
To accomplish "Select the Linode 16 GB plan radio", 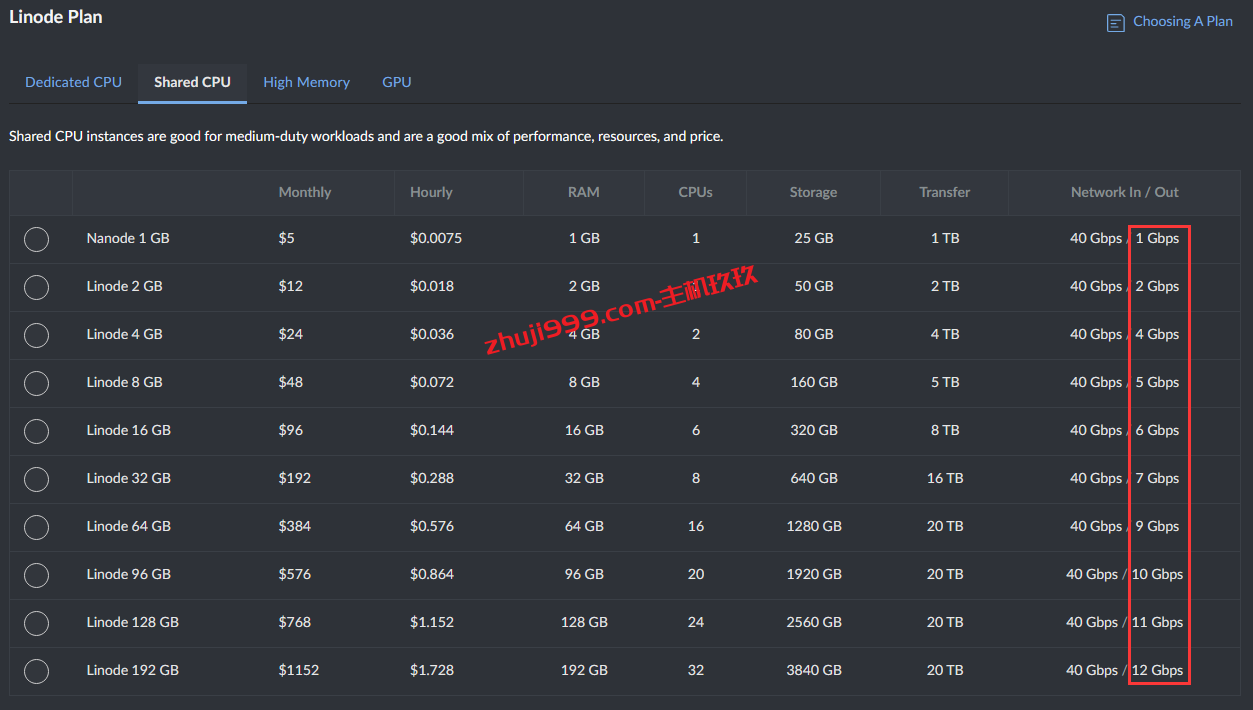I will [36, 431].
